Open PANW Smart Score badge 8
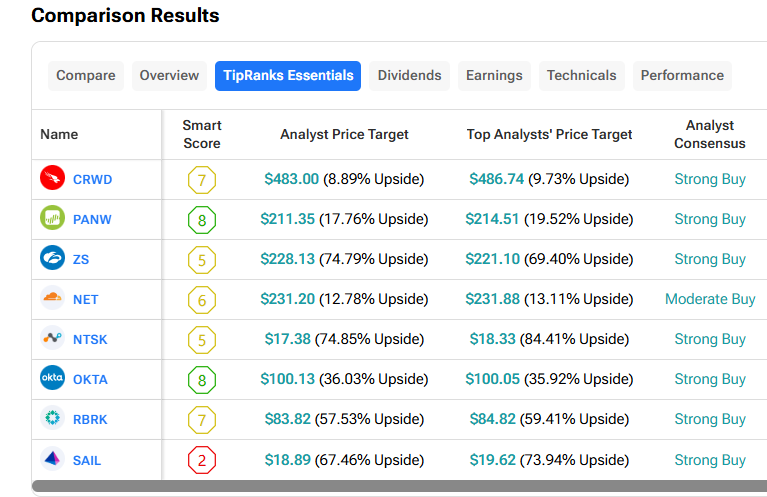 click(x=202, y=220)
